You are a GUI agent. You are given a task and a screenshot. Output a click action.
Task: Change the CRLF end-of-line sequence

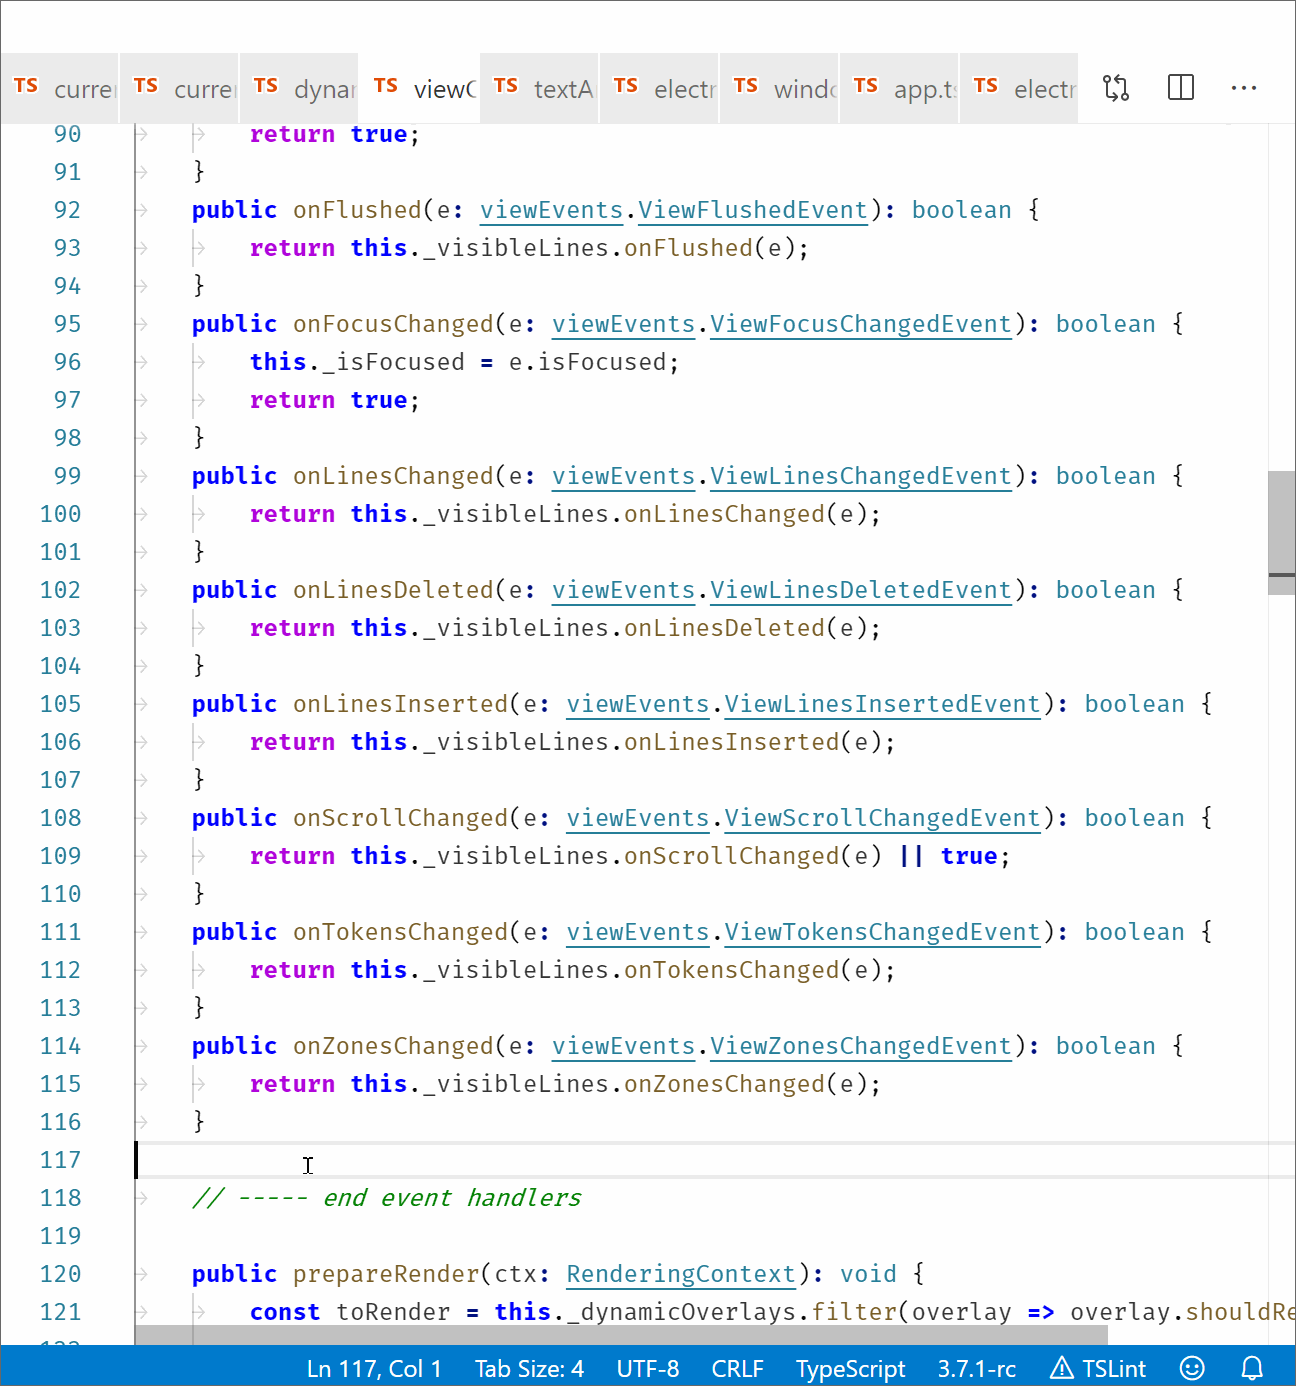pyautogui.click(x=737, y=1368)
